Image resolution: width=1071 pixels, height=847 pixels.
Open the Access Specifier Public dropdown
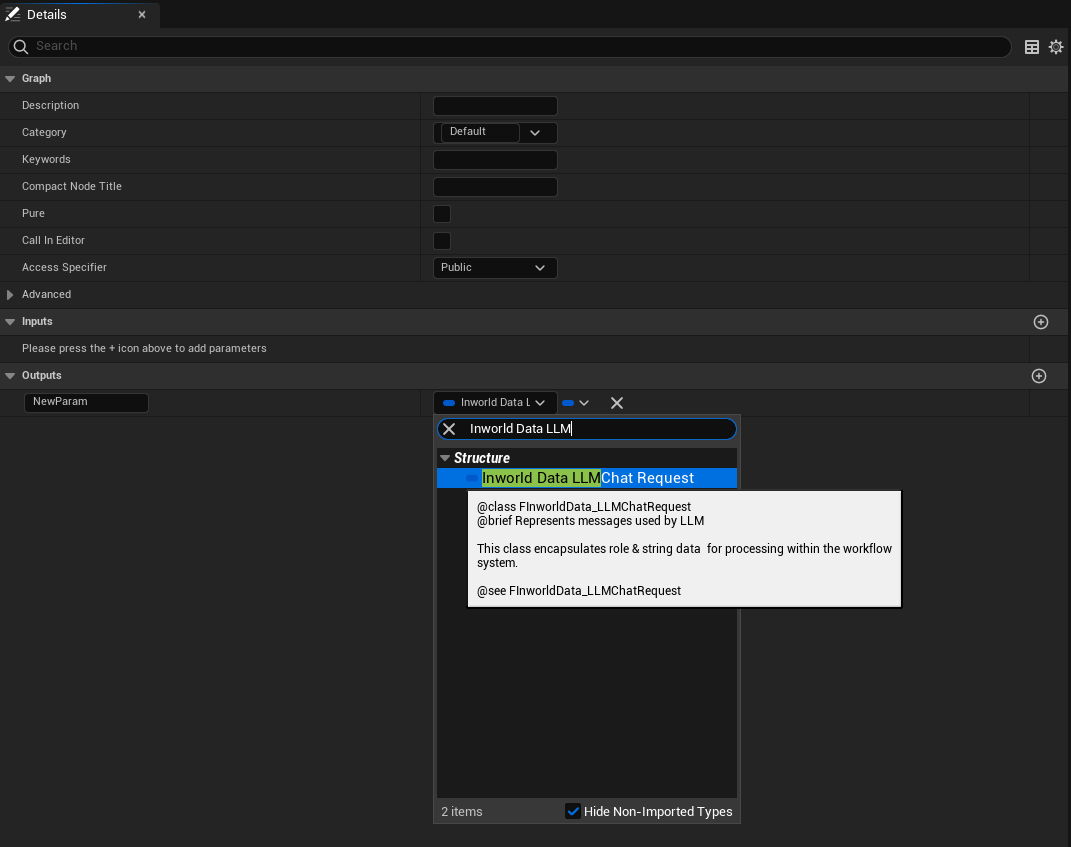click(495, 268)
